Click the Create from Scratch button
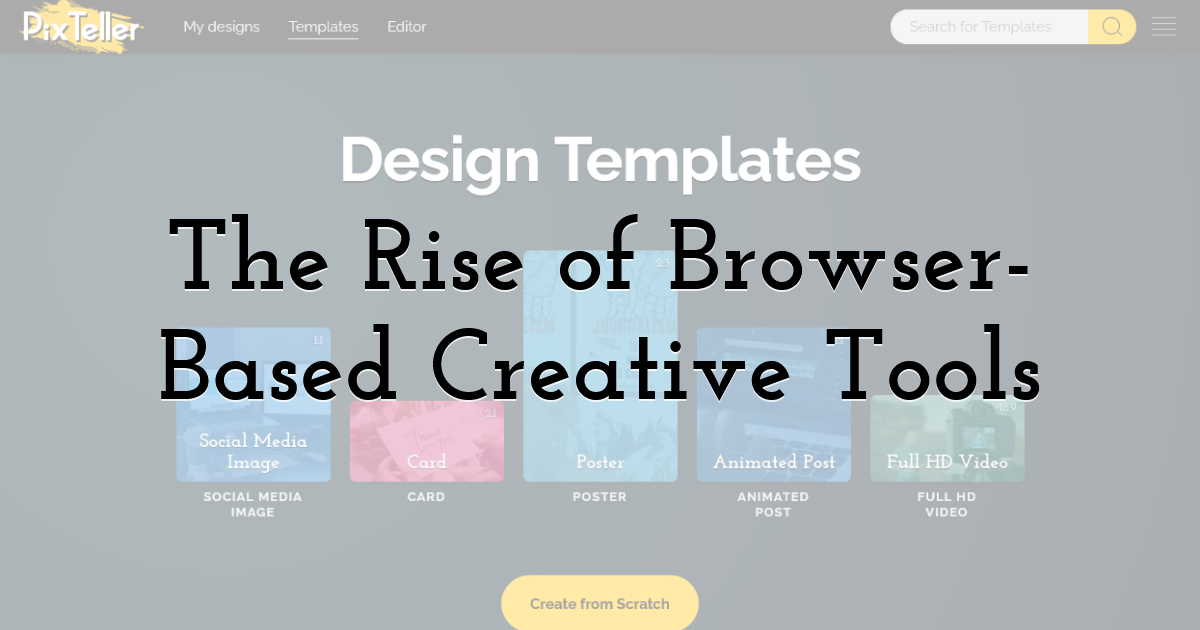The image size is (1200, 630). 599,603
